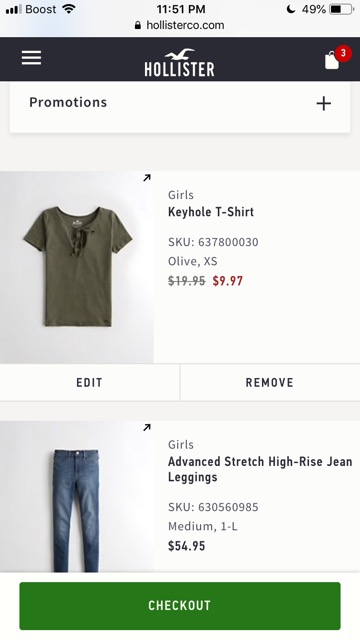
Task: View the olive Keyhole T-Shirt image
Action: [x=77, y=267]
